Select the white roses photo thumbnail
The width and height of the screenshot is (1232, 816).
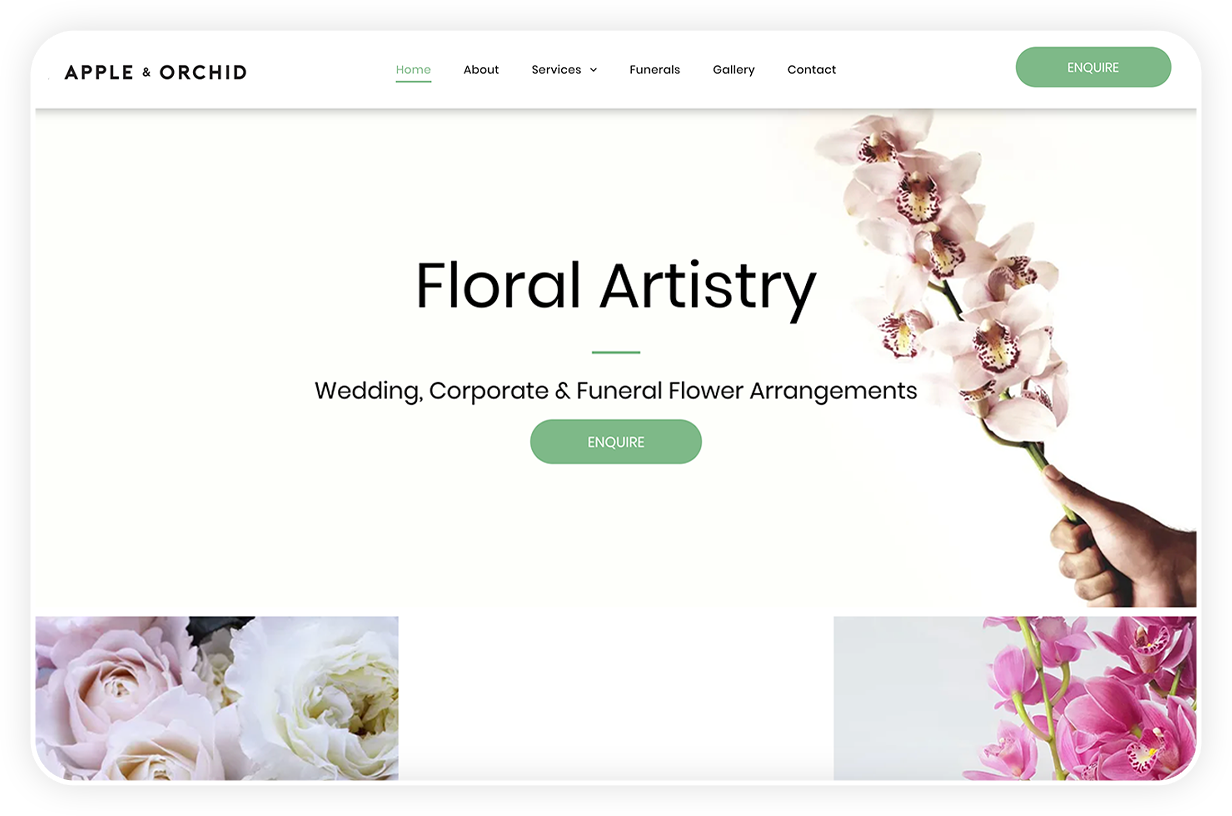(x=217, y=698)
